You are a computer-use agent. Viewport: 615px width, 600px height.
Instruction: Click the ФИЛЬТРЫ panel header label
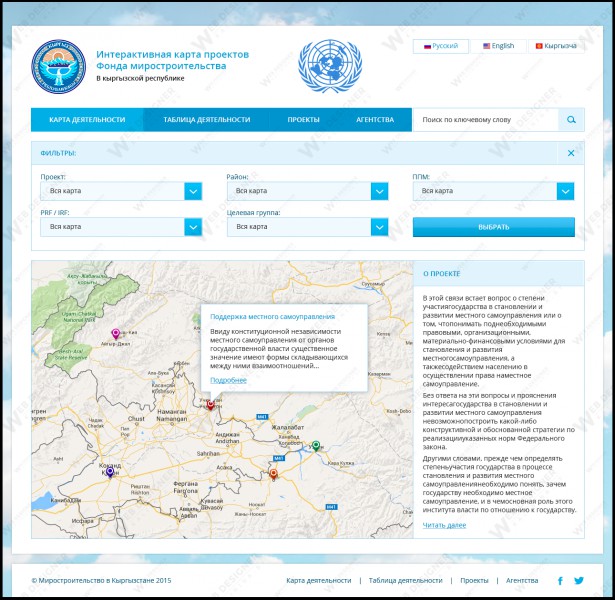click(58, 153)
